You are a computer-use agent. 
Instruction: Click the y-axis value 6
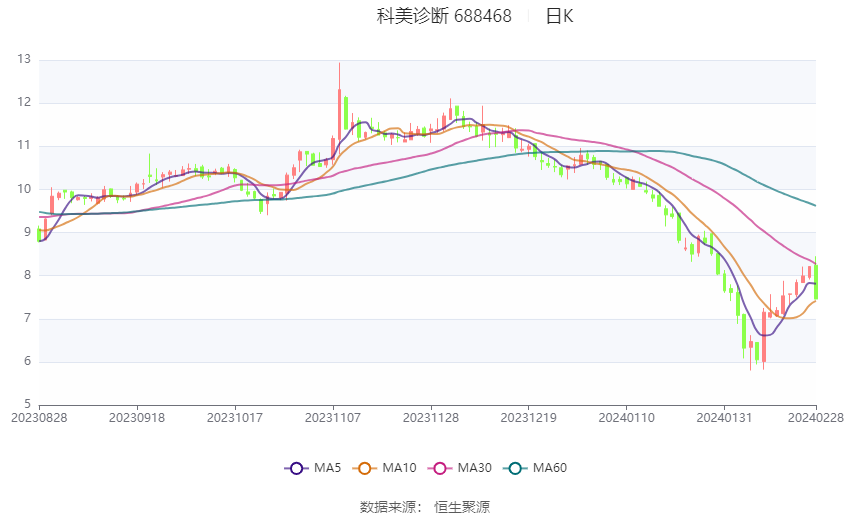pyautogui.click(x=27, y=361)
